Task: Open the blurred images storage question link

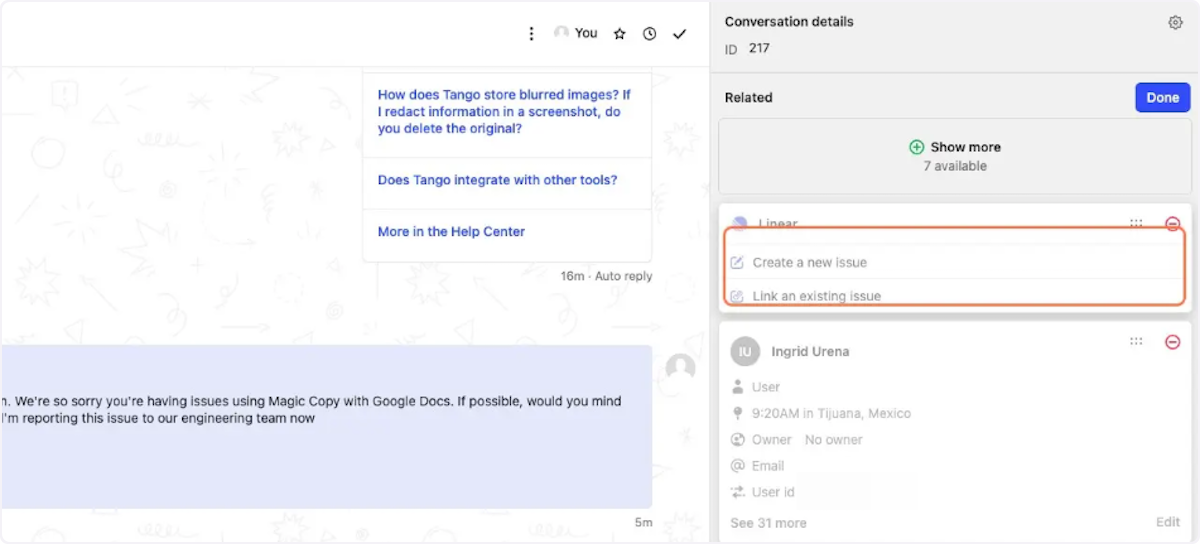Action: tap(506, 112)
